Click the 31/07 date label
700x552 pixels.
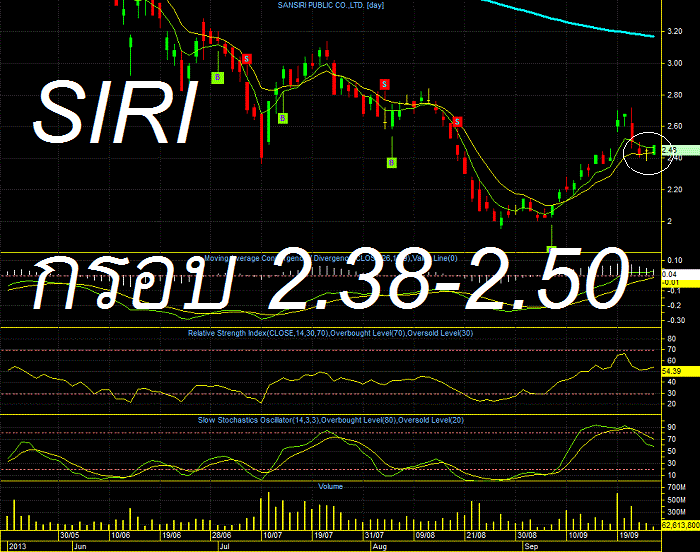point(374,535)
